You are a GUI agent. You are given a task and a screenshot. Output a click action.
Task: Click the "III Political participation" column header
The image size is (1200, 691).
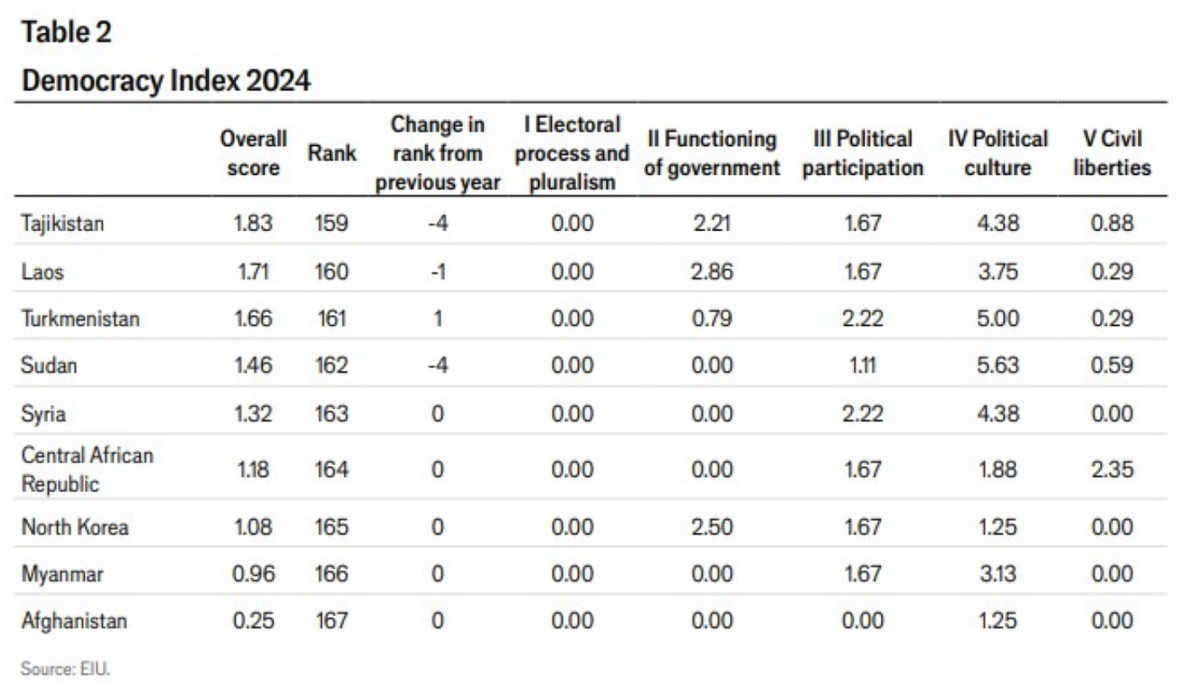click(862, 153)
